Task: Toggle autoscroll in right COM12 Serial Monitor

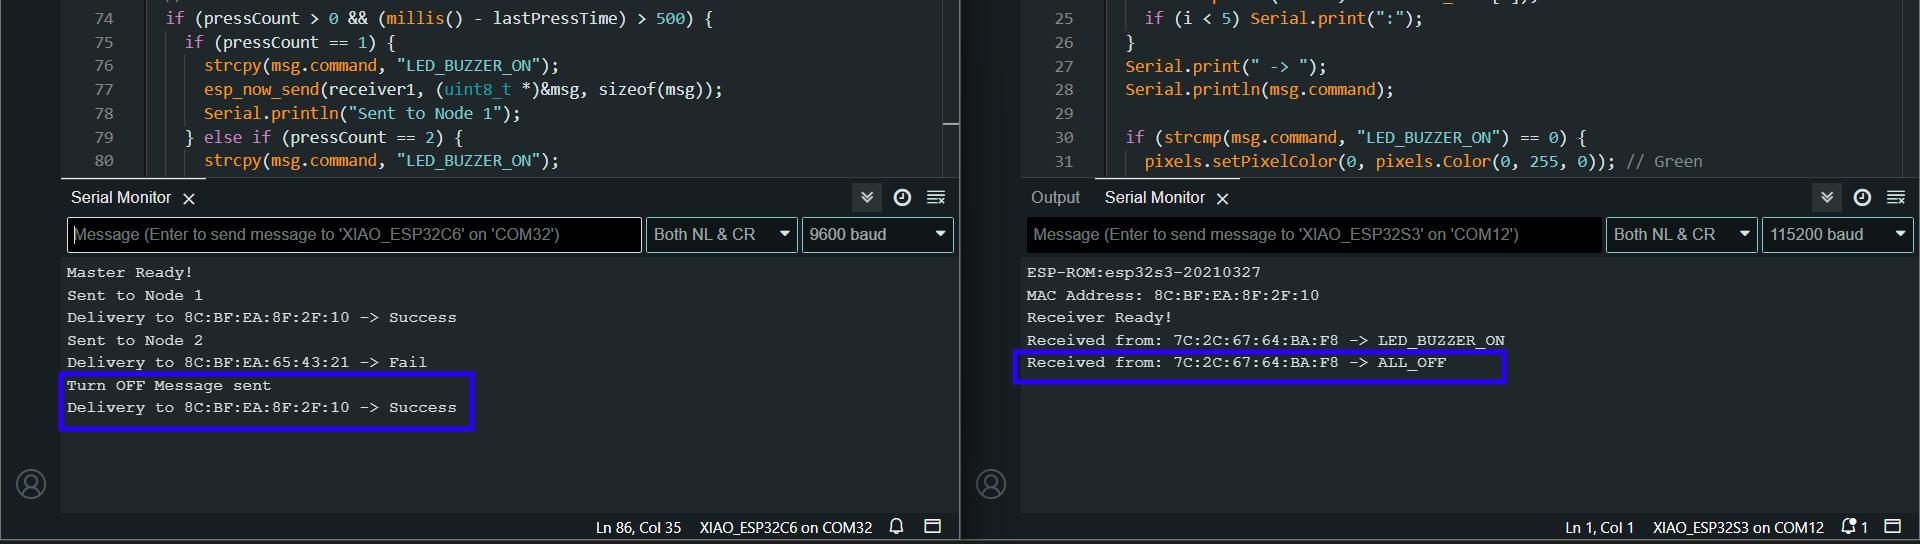Action: [x=1827, y=198]
